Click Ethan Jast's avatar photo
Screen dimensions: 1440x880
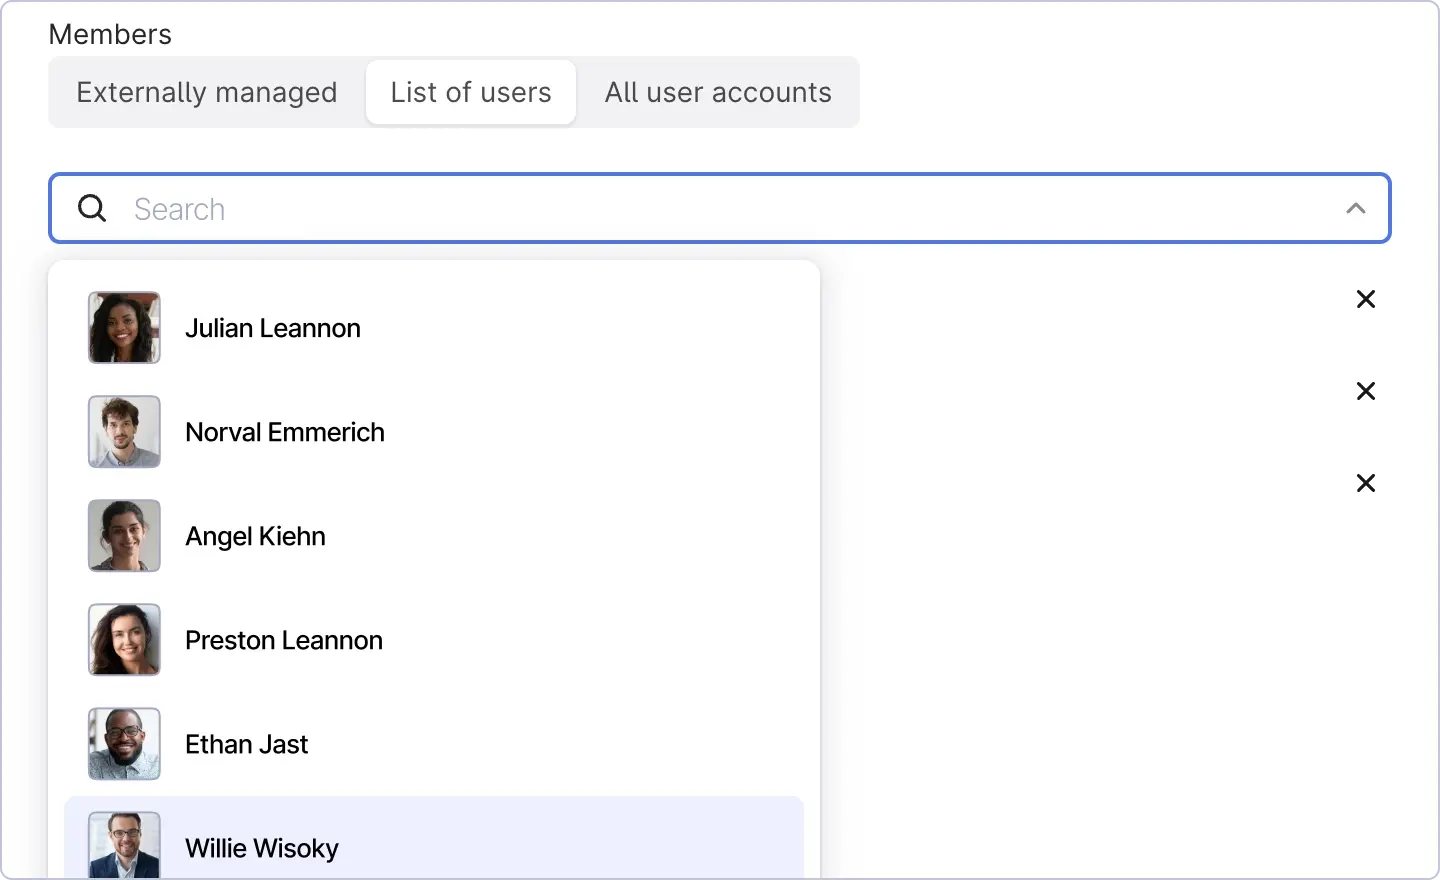(124, 744)
